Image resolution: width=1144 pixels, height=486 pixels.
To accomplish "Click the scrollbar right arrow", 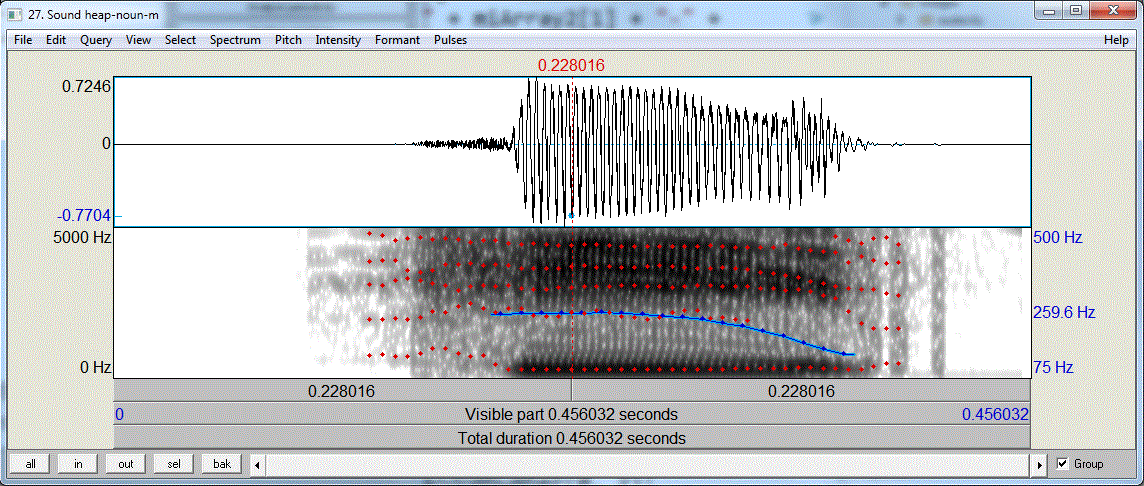I will (1040, 464).
